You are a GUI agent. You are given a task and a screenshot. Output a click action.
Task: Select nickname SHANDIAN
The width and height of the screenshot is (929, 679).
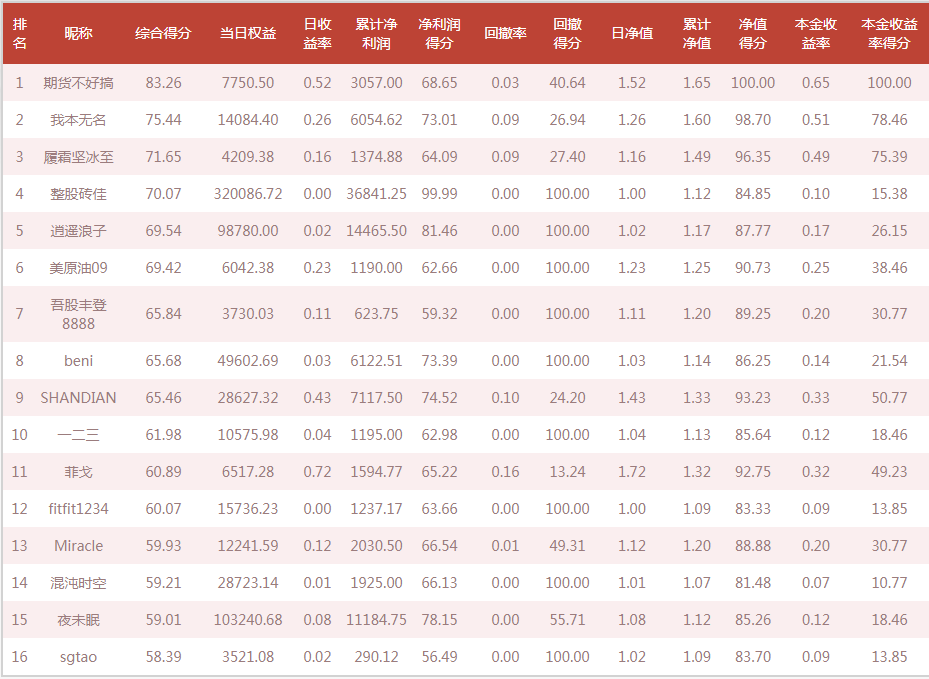(78, 398)
